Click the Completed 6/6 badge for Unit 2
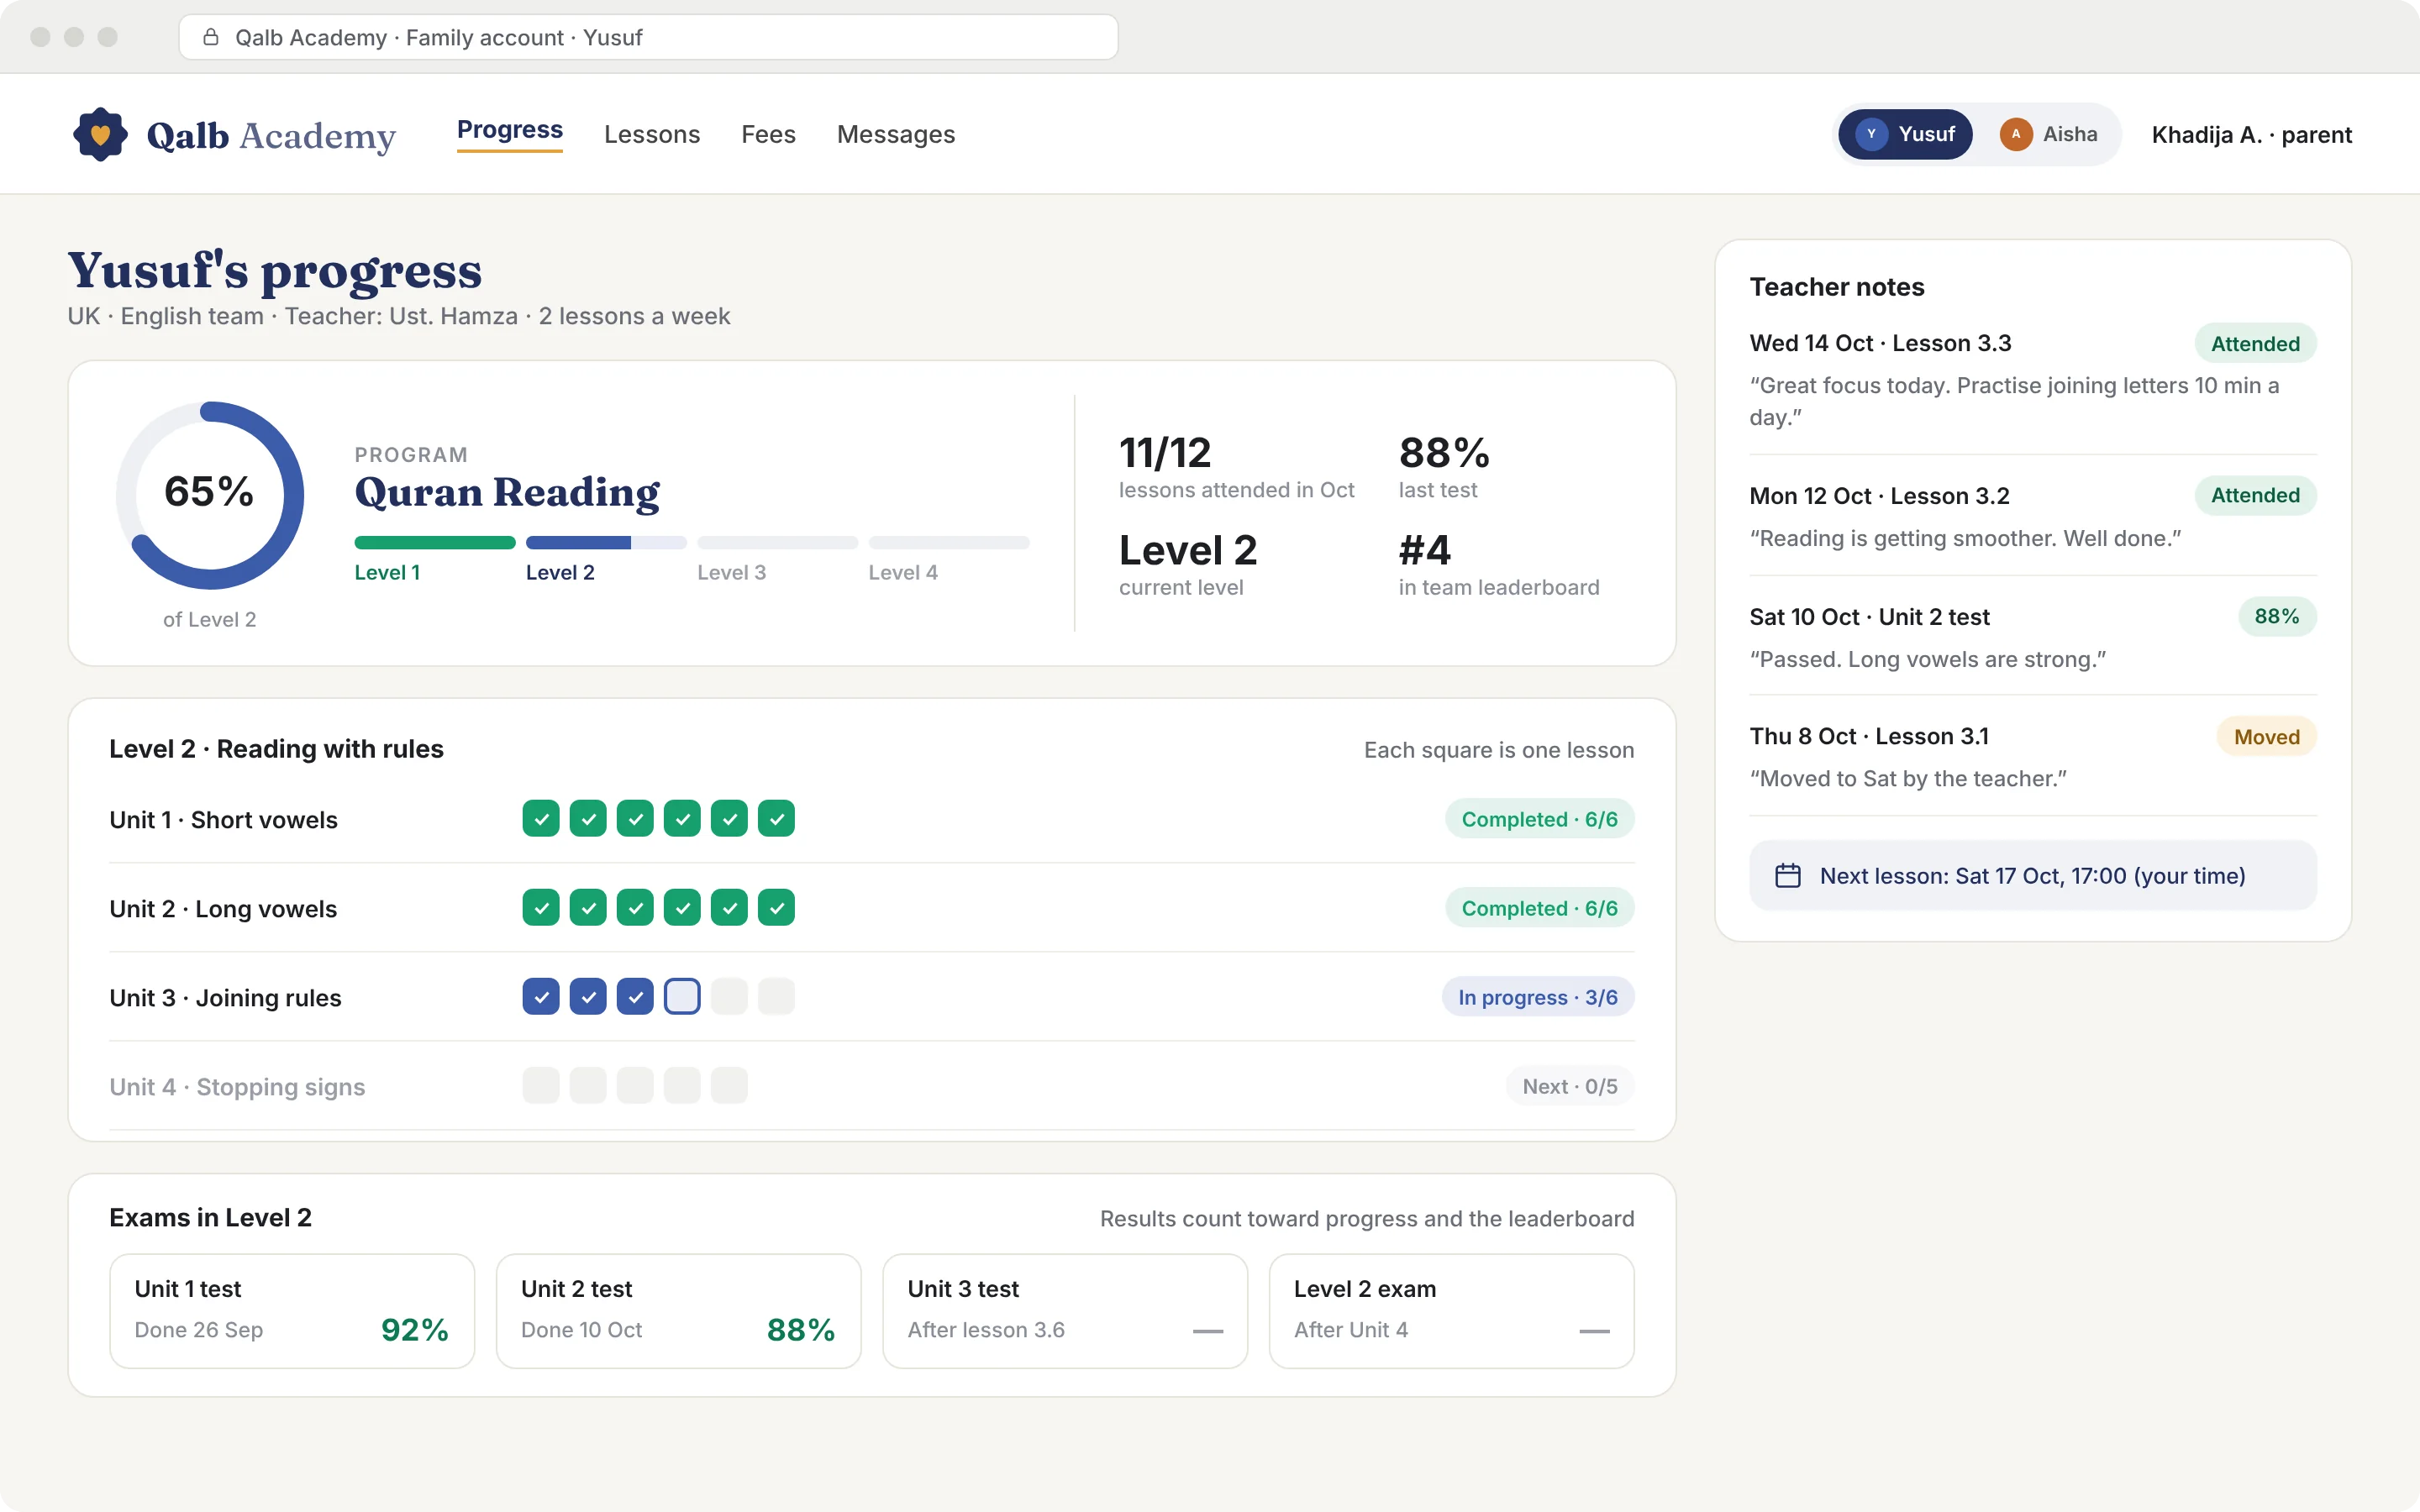 [x=1539, y=908]
